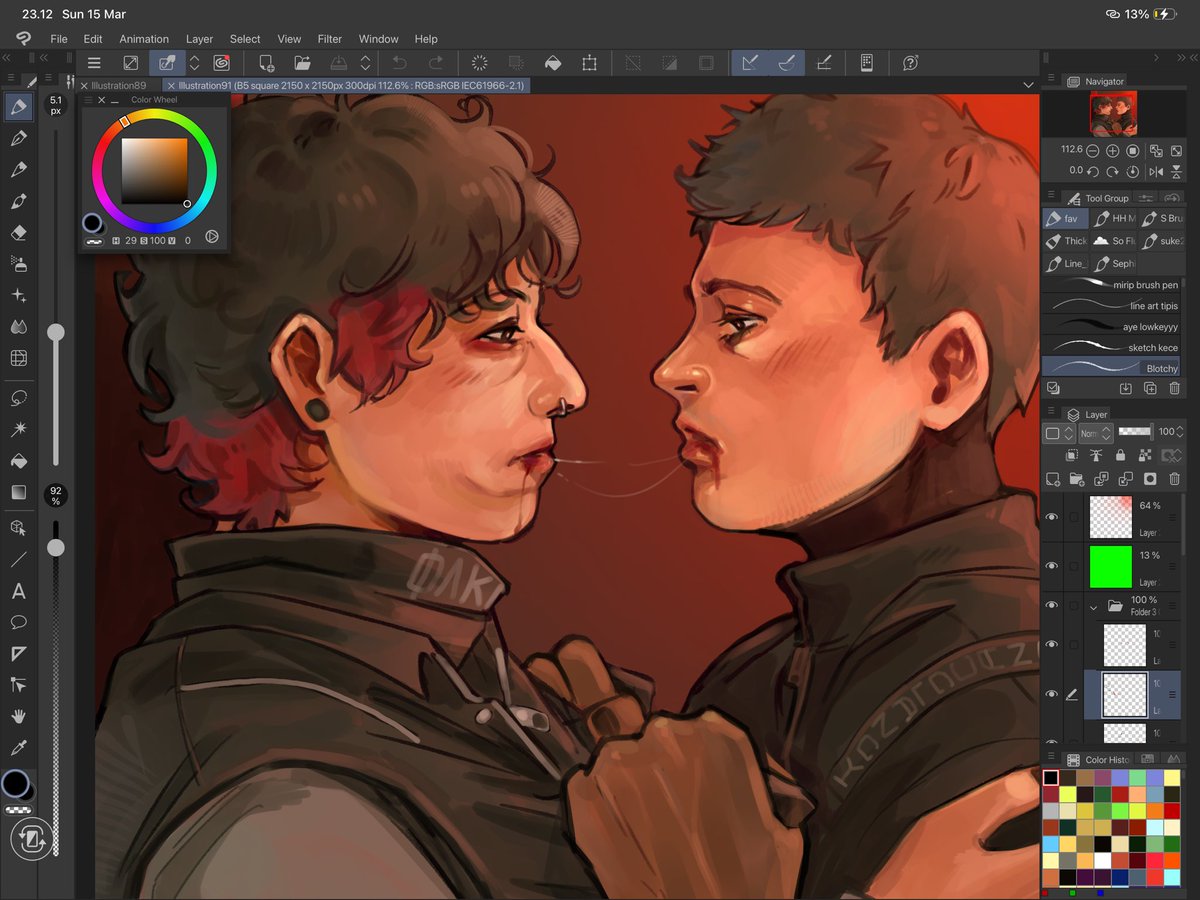Select the Gradient tool

click(x=18, y=492)
